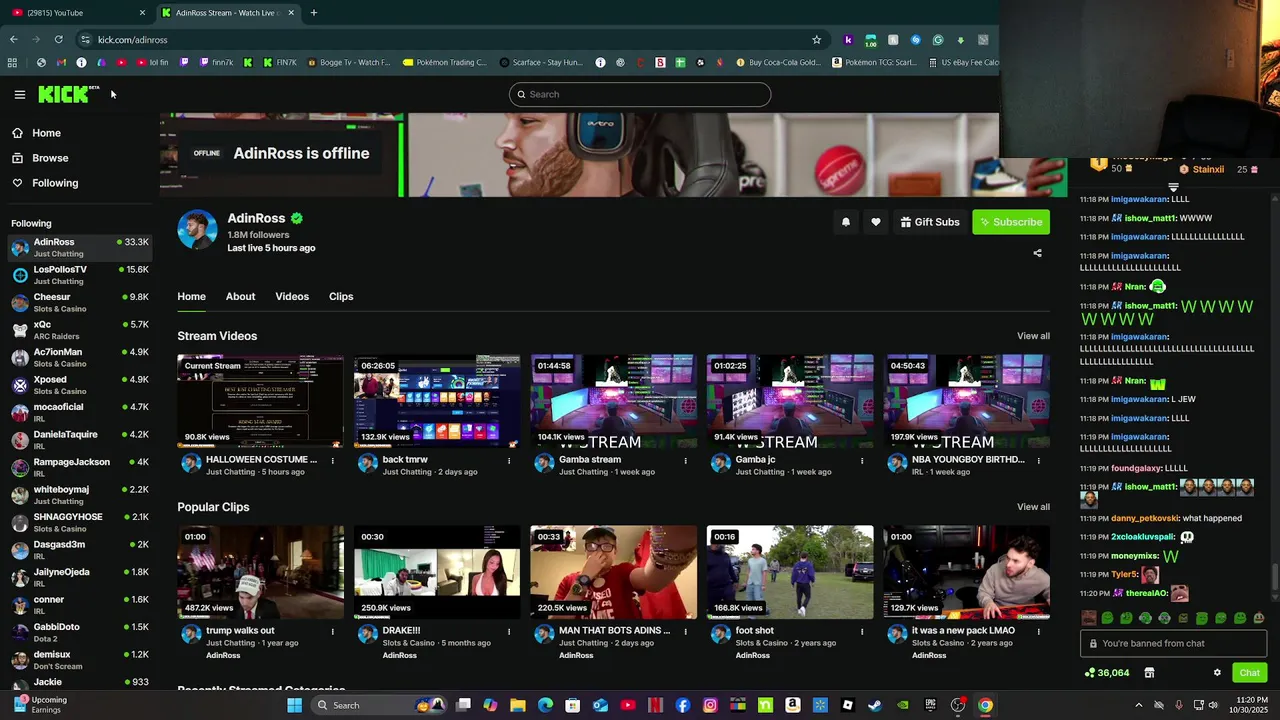Open the back tmrw video thumbnail

pyautogui.click(x=437, y=401)
